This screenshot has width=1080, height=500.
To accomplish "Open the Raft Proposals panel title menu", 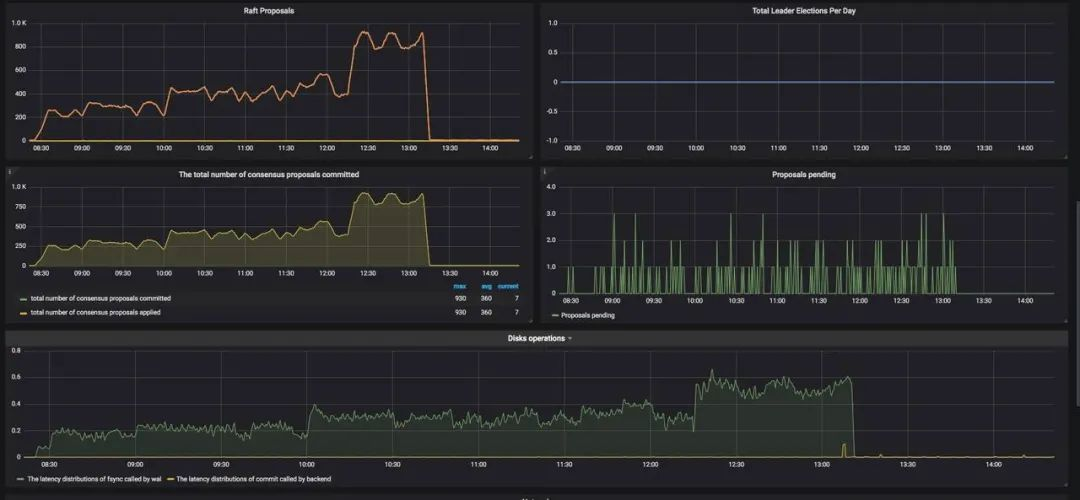I will pos(269,11).
